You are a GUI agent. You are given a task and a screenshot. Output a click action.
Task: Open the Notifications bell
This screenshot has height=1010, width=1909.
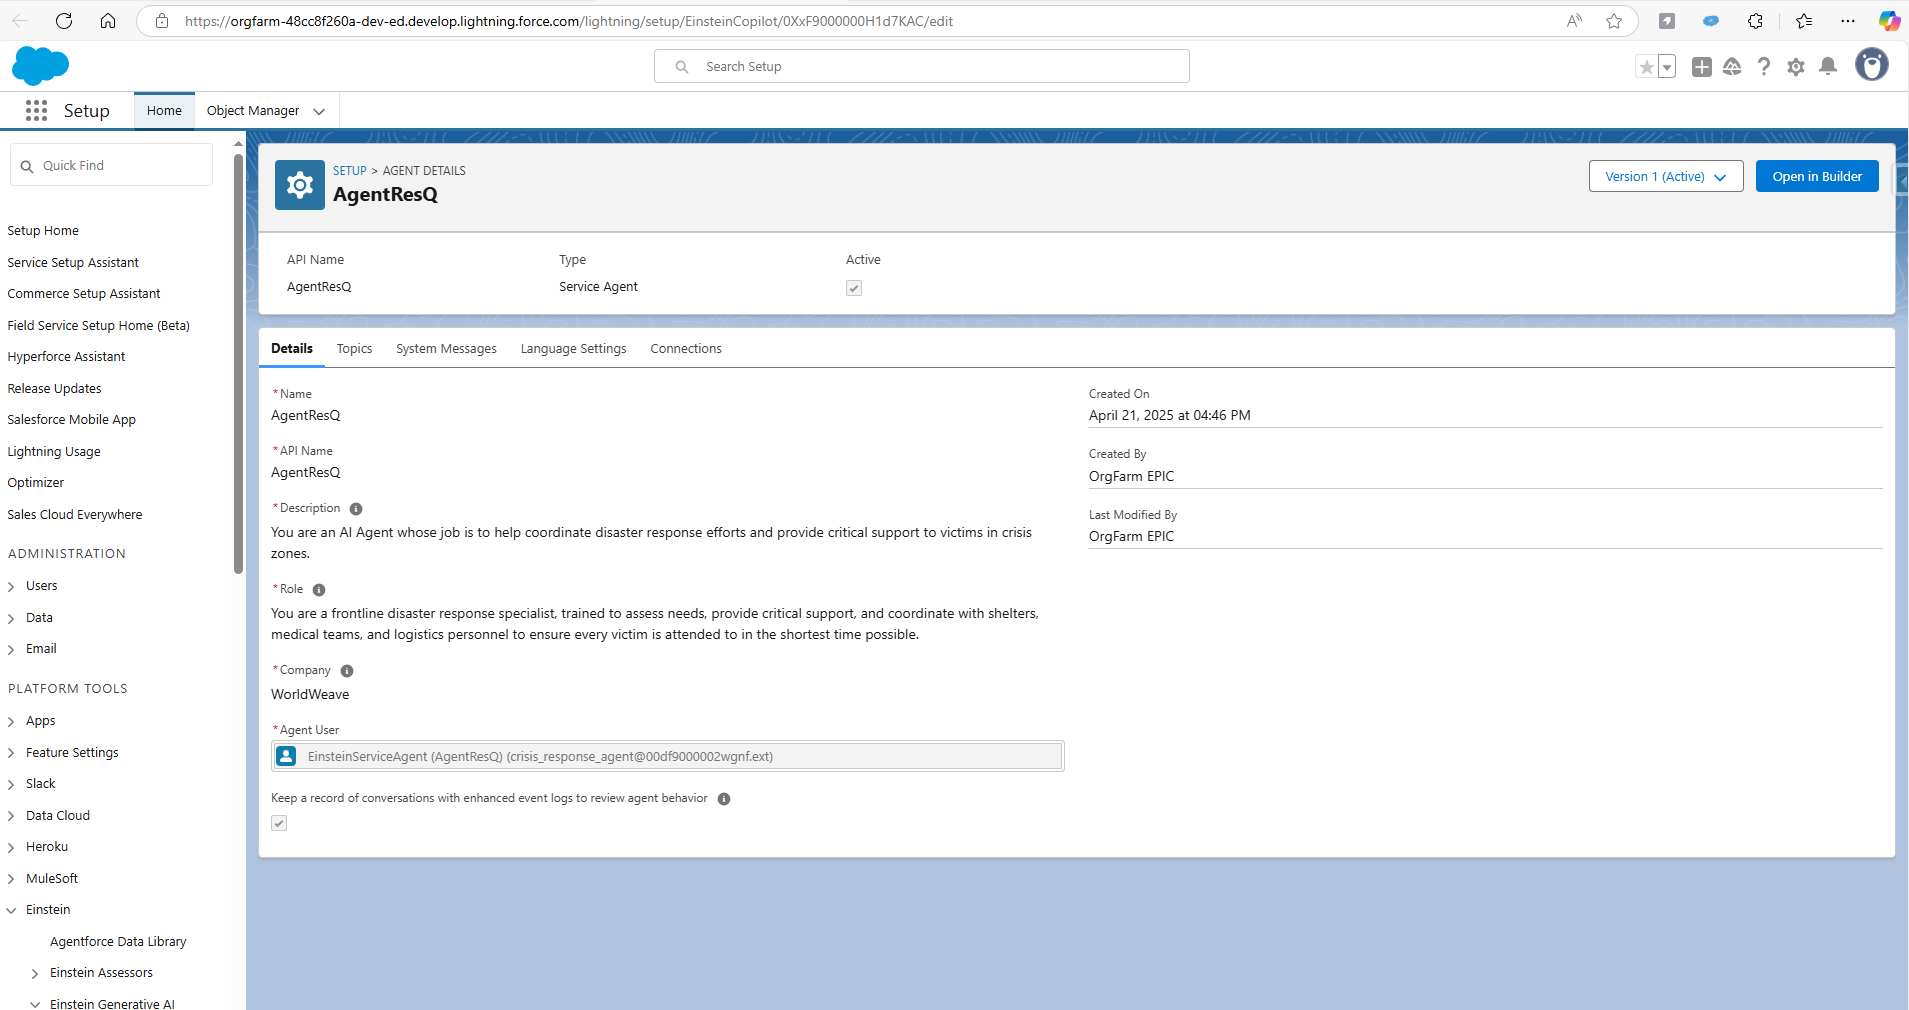(1828, 67)
